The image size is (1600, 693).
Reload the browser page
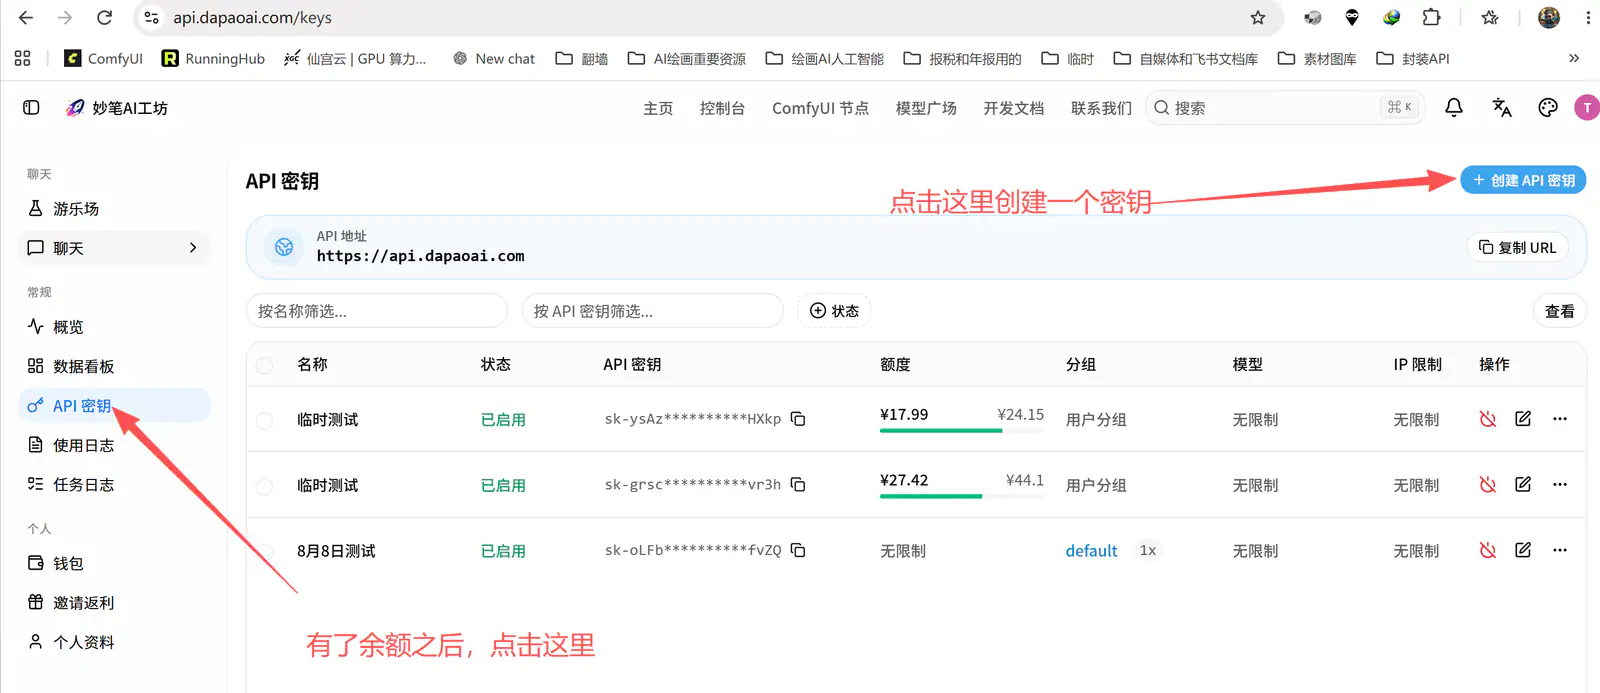pos(104,18)
